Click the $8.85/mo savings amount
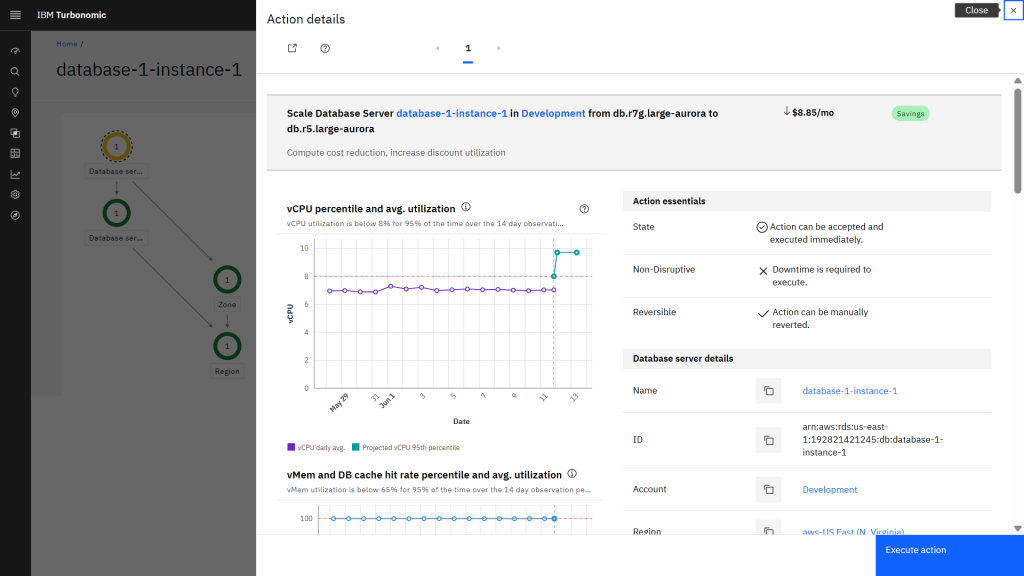1024x576 pixels. (812, 113)
